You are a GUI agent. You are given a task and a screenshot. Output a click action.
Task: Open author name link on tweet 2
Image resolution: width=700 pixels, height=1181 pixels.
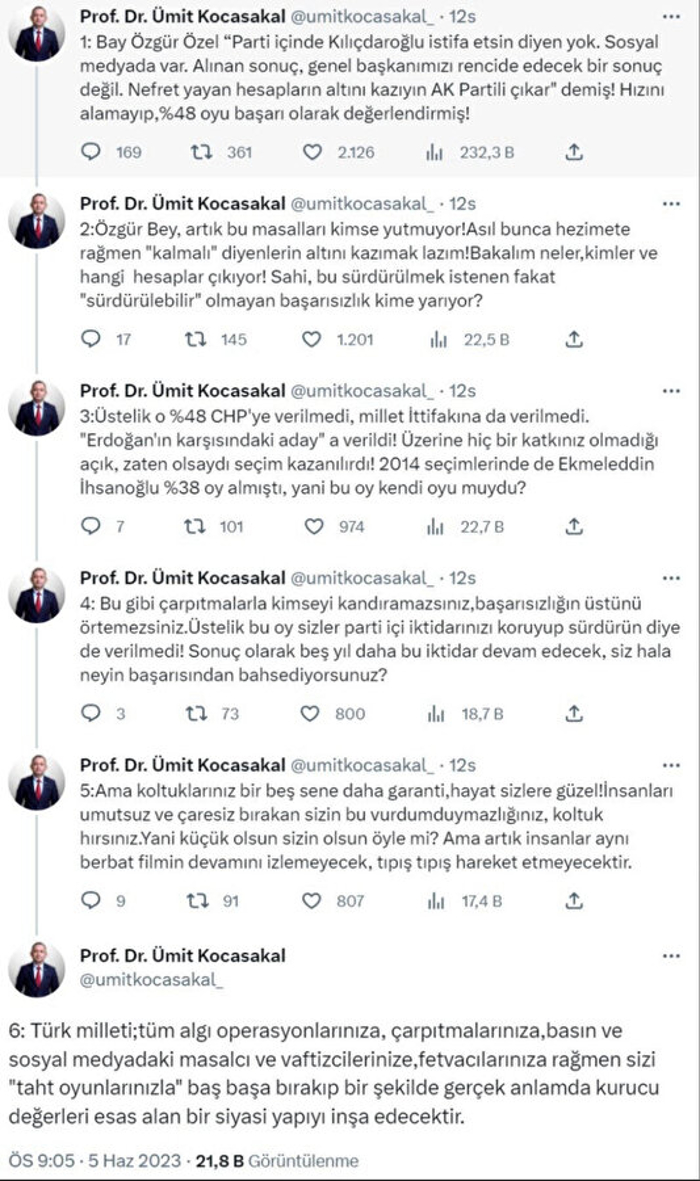pyautogui.click(x=182, y=203)
